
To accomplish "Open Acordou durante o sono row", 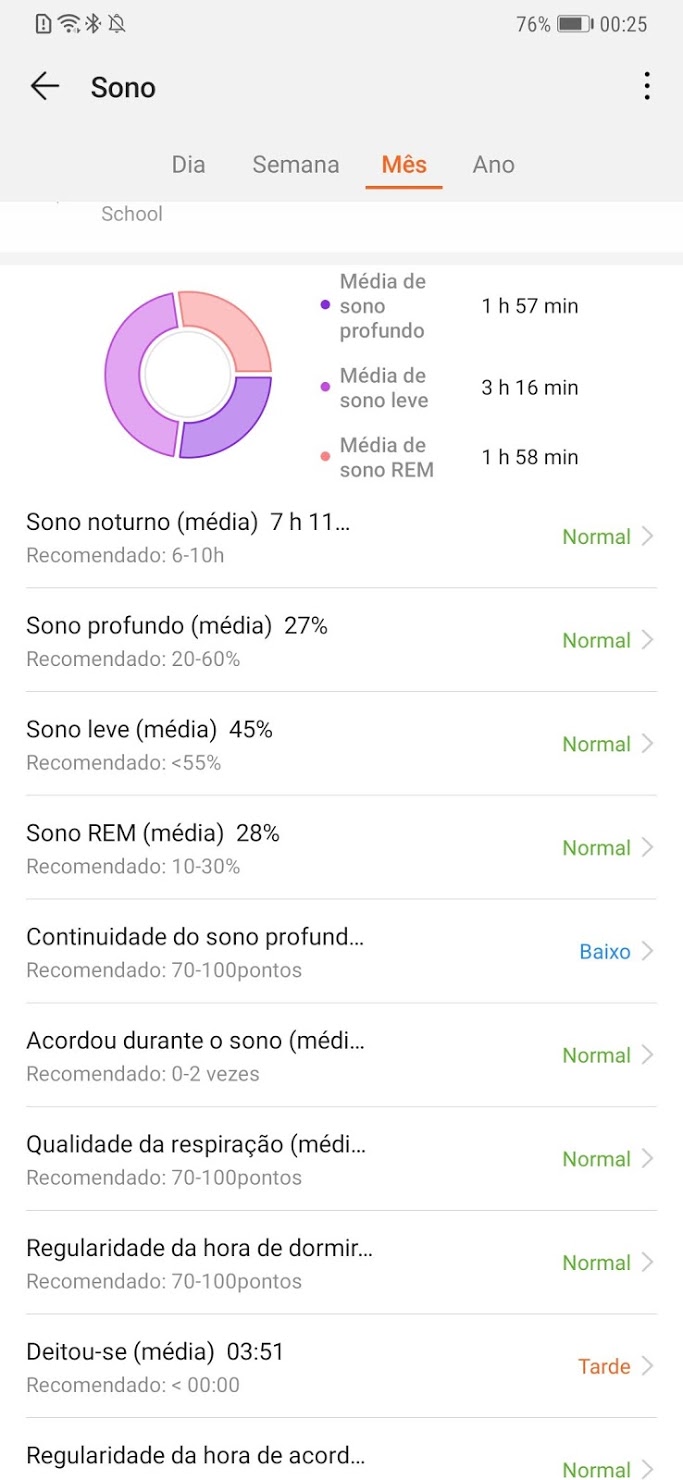I will click(x=340, y=1055).
